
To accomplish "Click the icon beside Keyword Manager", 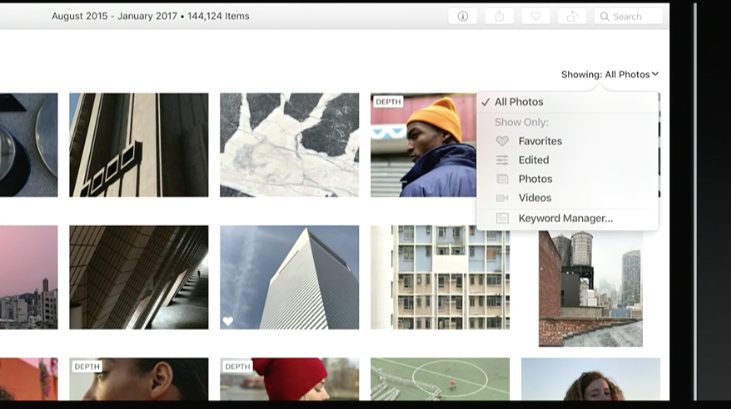I will (x=502, y=218).
